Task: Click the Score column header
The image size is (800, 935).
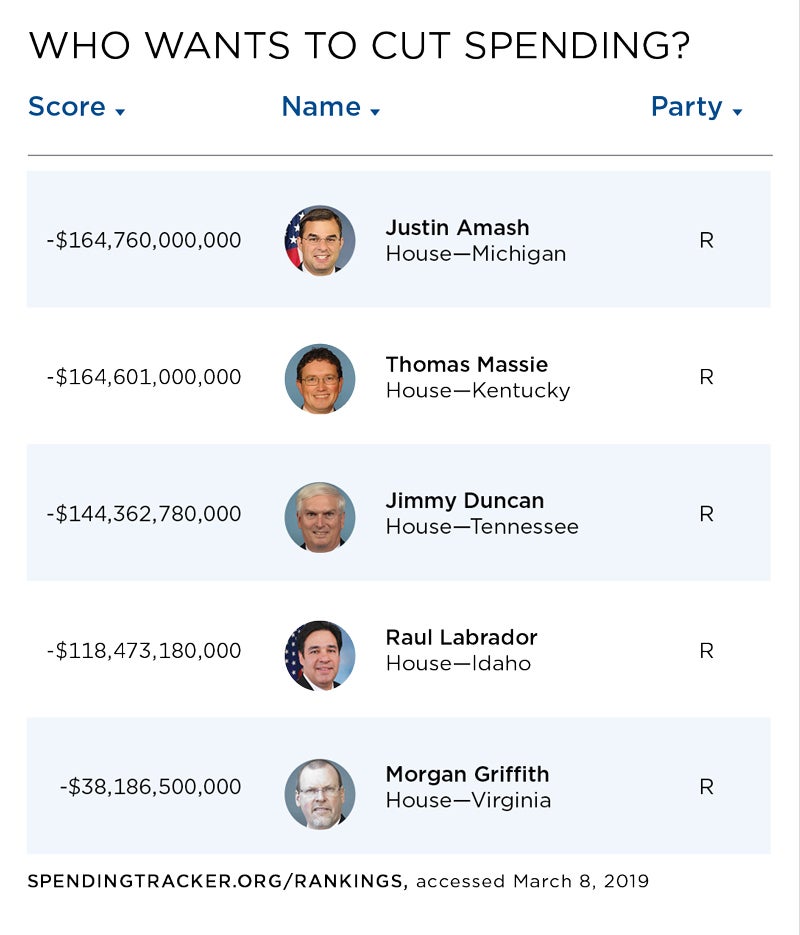Action: 66,107
